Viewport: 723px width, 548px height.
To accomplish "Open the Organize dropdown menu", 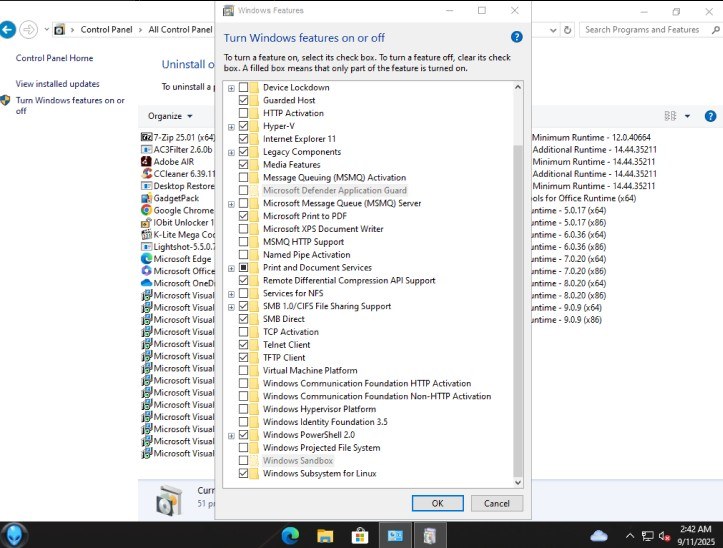I will [x=170, y=116].
